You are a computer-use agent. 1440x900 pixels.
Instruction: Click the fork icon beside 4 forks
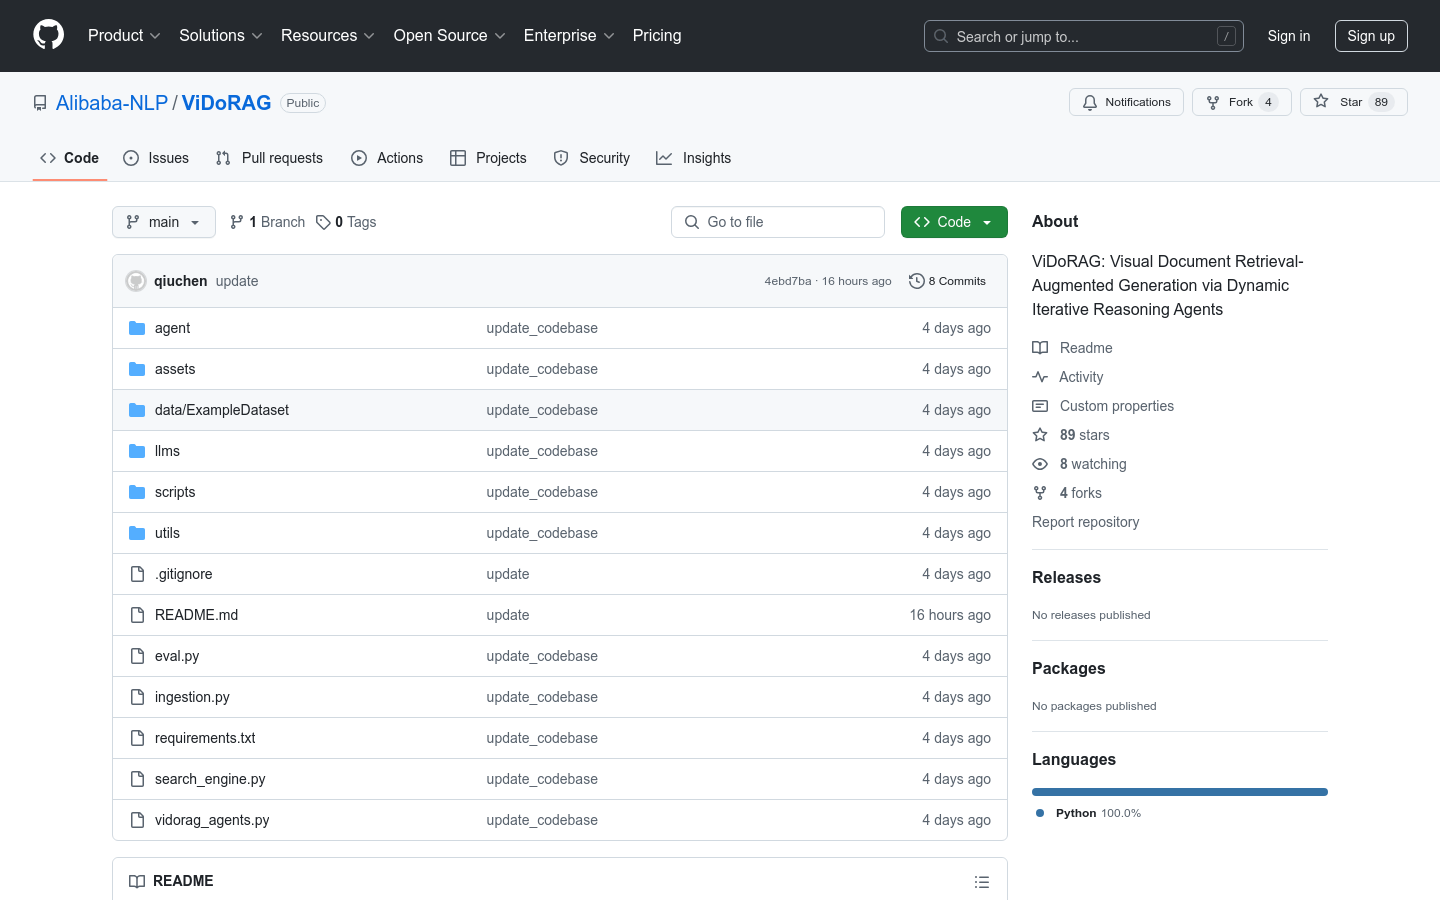point(1040,493)
